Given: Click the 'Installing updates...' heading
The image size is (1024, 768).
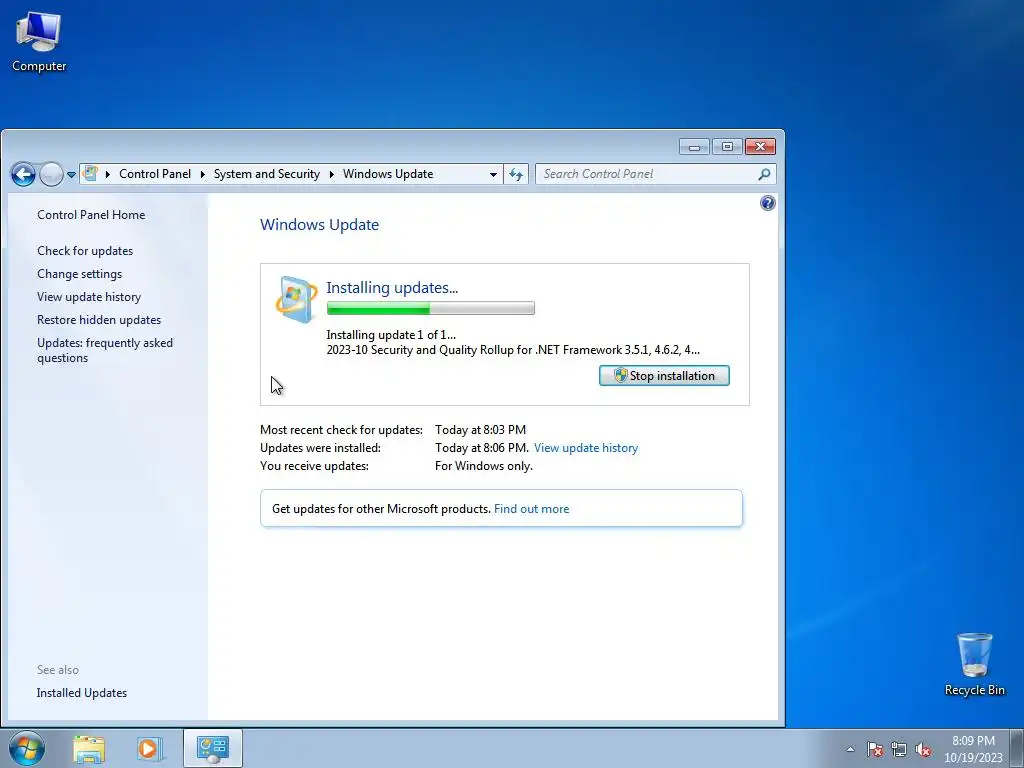Looking at the screenshot, I should coord(392,287).
